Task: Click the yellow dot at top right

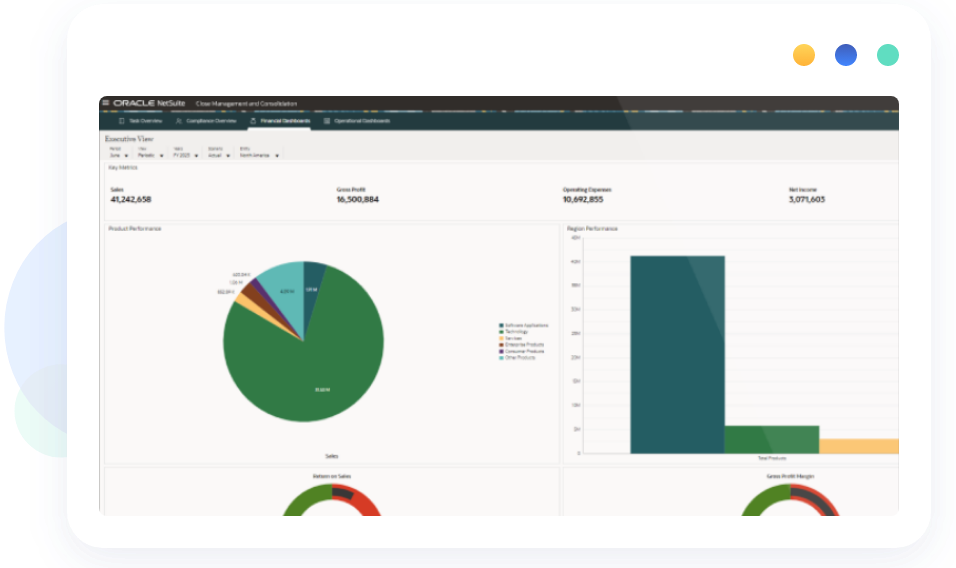Action: click(804, 55)
